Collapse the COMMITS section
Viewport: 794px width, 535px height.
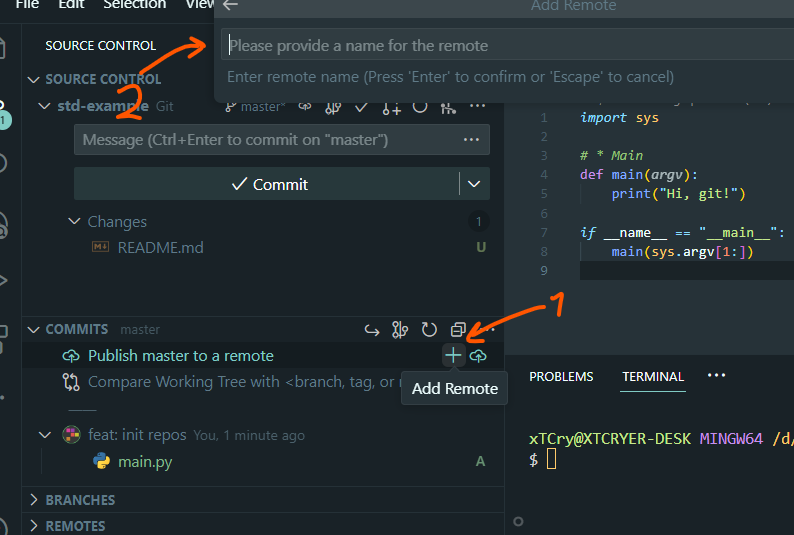click(x=36, y=329)
